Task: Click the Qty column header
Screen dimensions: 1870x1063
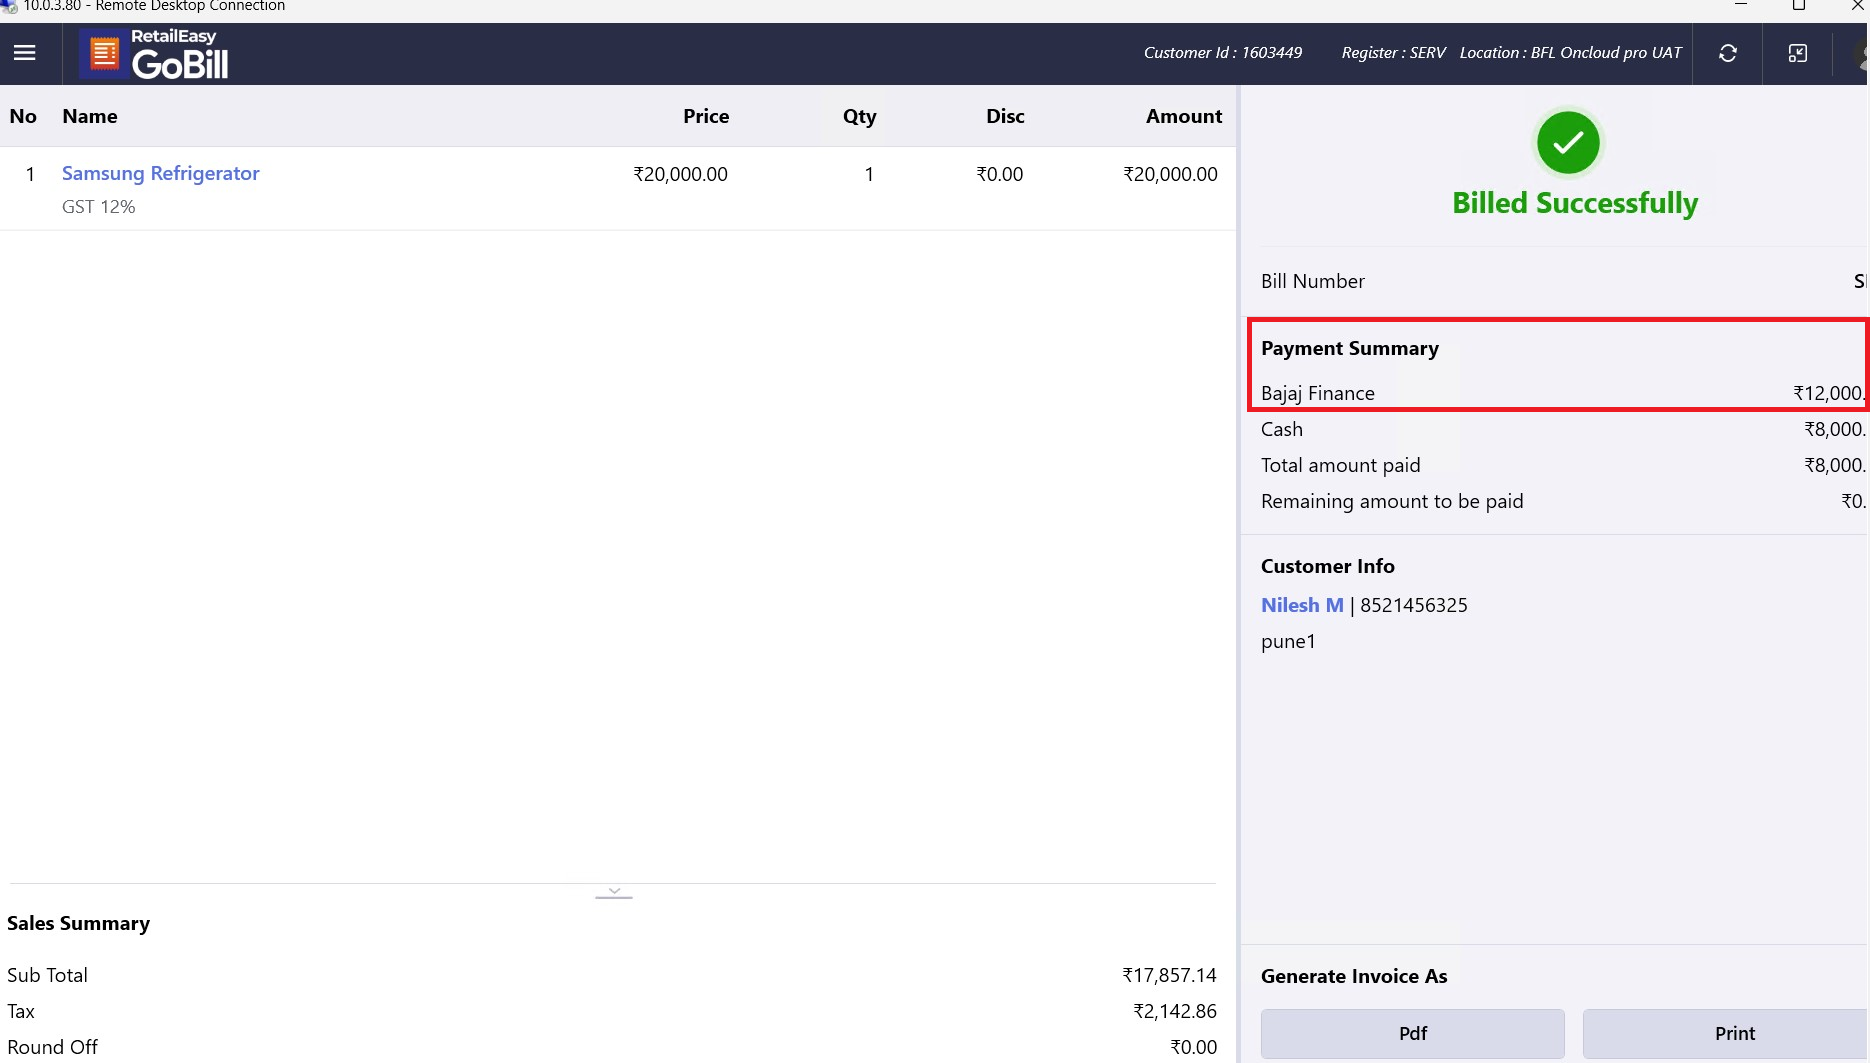Action: tap(860, 116)
